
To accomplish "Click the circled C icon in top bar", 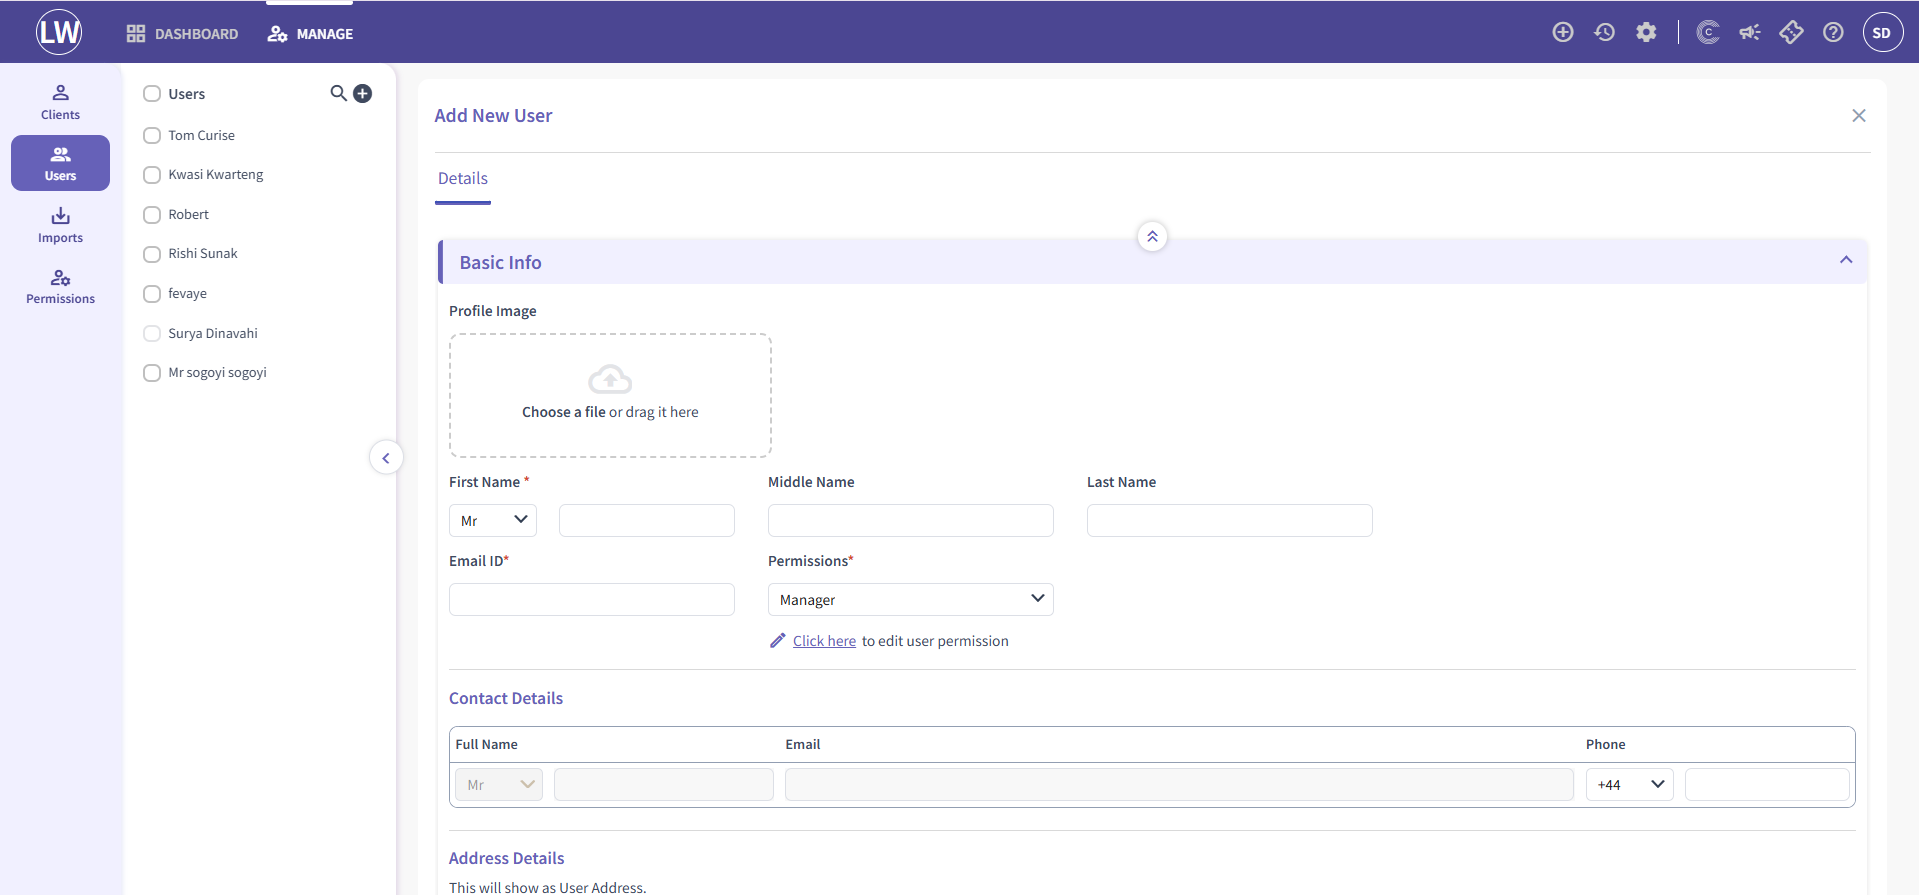I will click(1708, 32).
